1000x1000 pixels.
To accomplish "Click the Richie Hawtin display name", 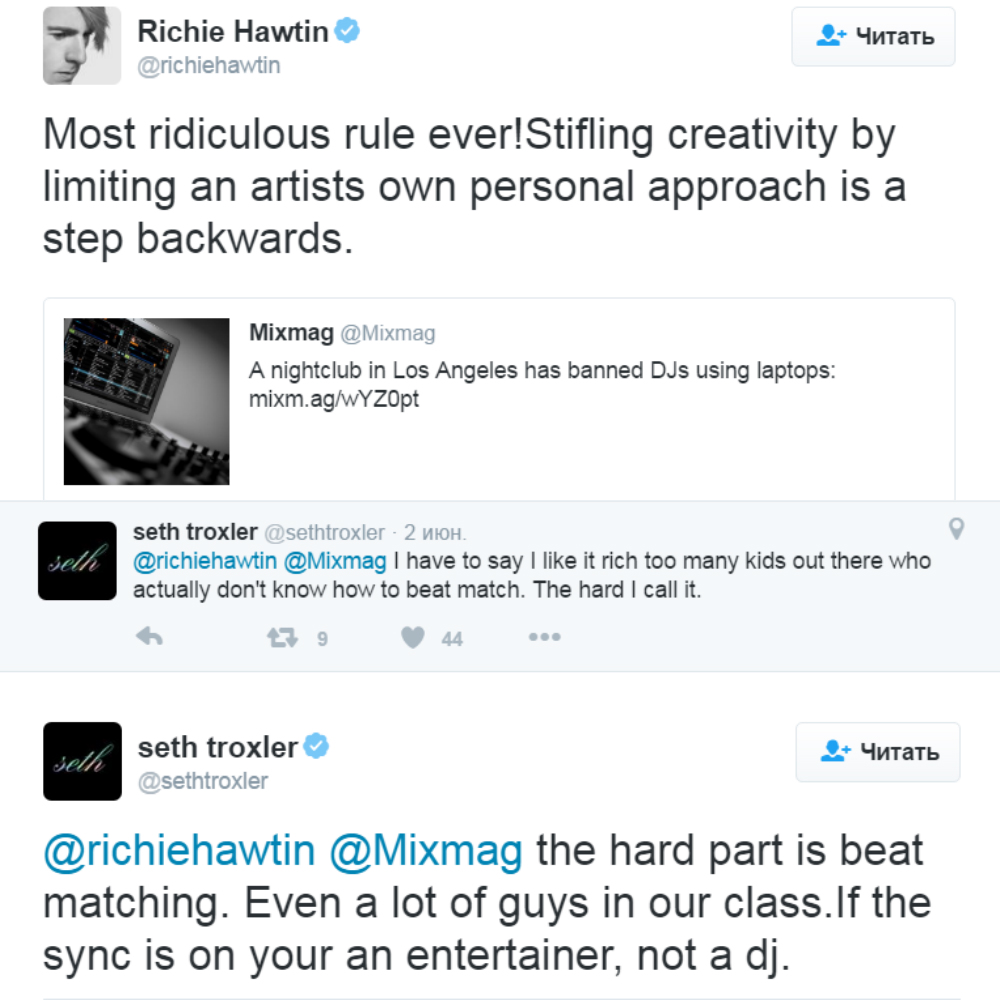I will [x=232, y=32].
